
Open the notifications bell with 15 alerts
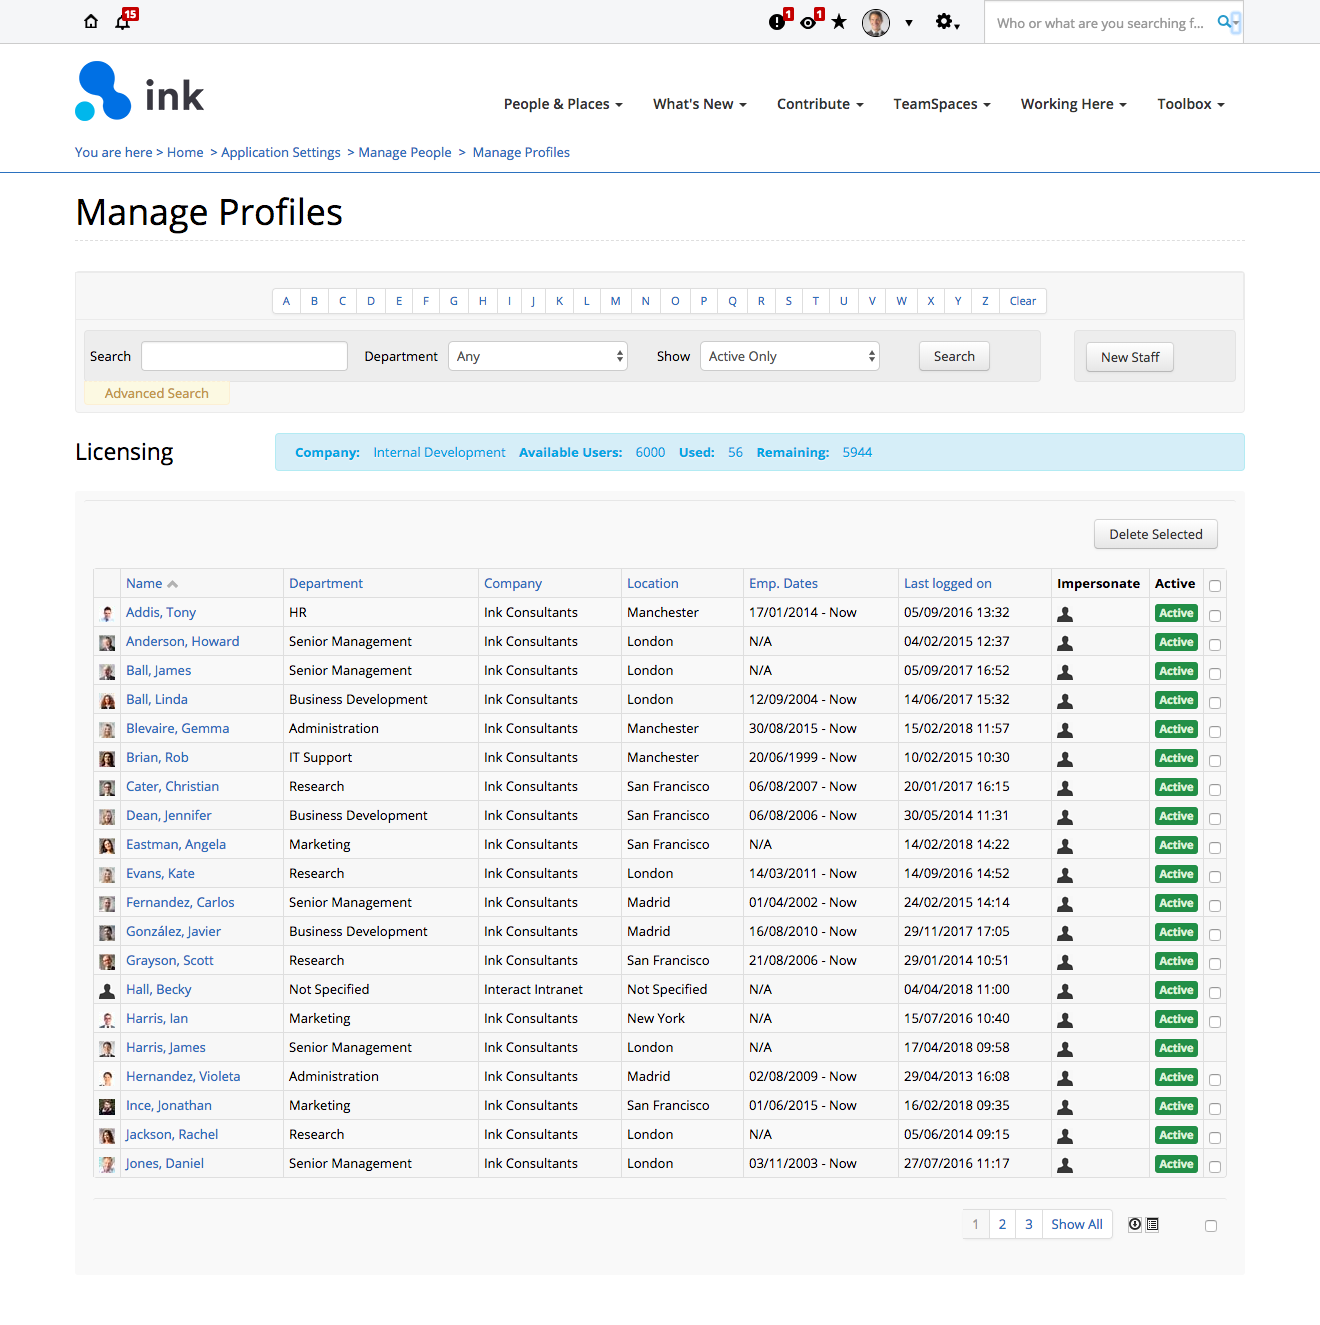coord(124,22)
